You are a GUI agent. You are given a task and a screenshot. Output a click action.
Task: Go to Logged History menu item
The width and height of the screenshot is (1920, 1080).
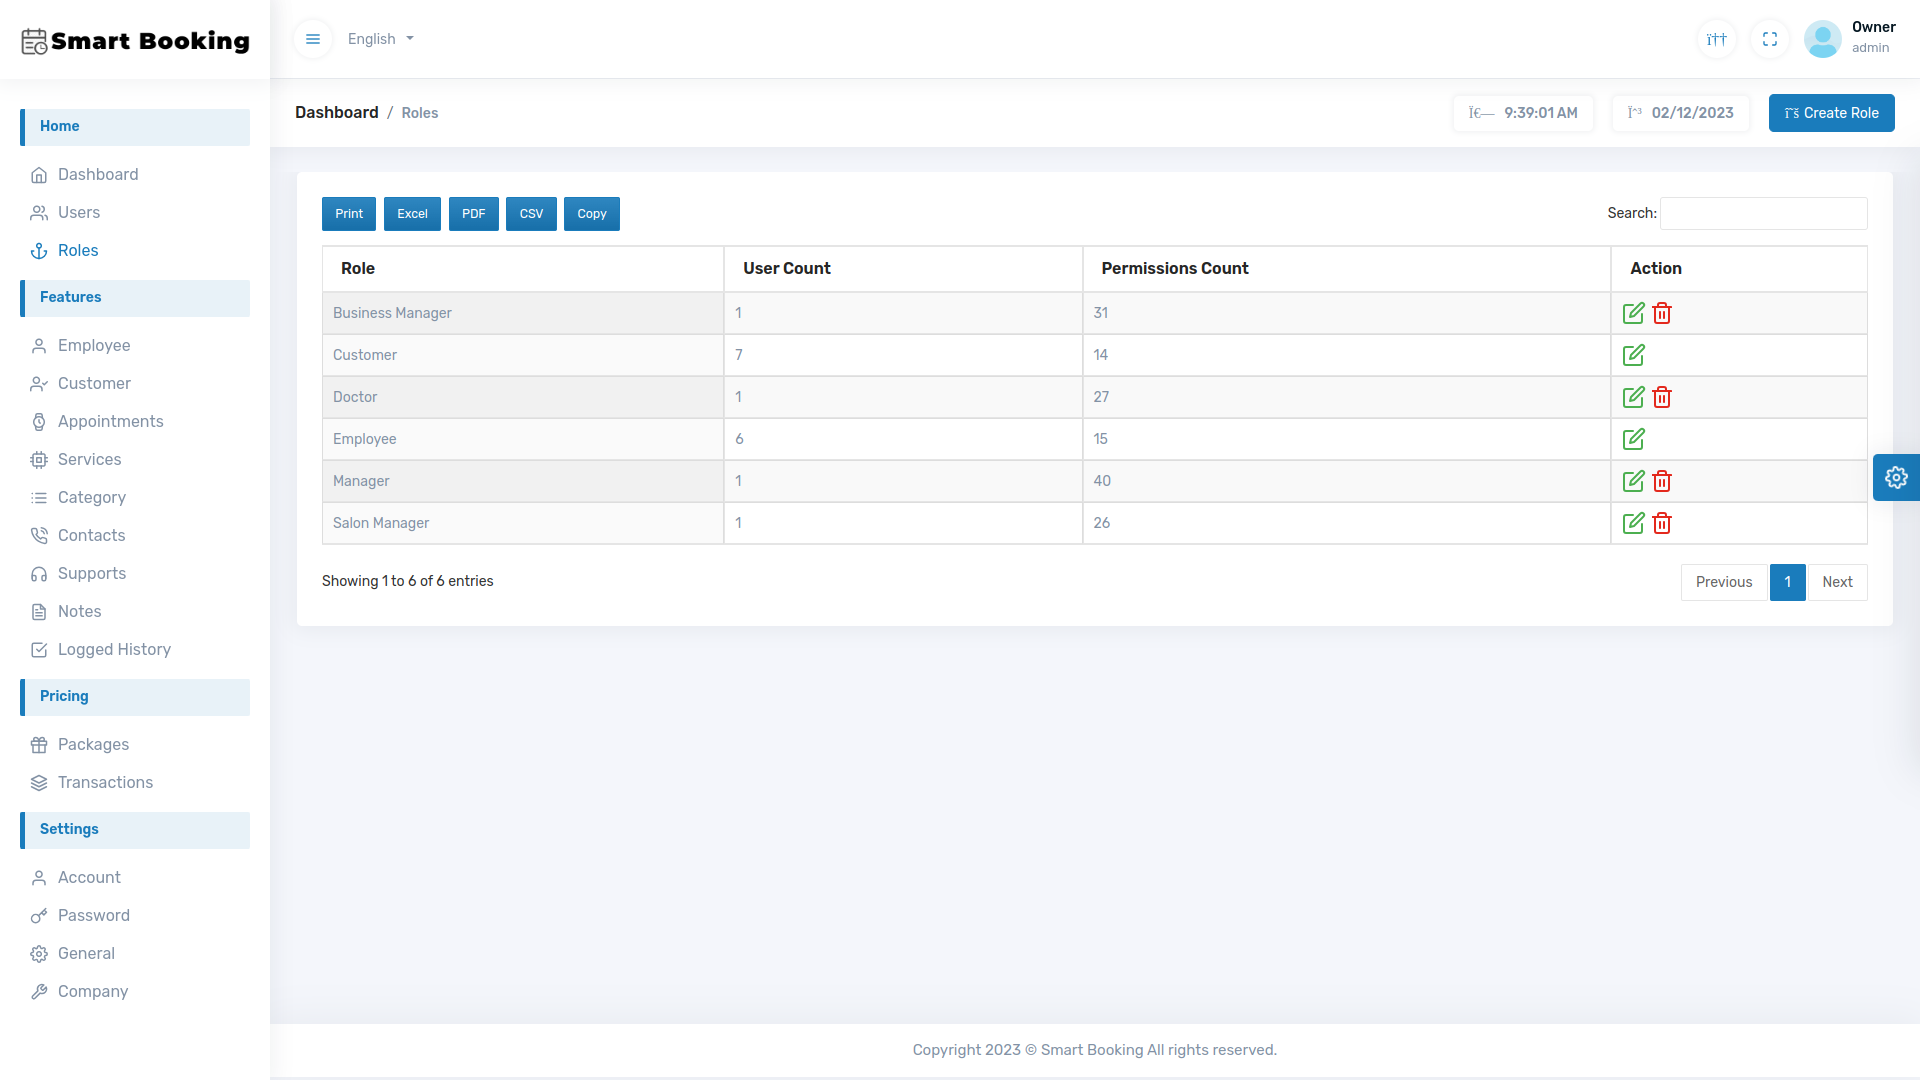pos(114,649)
